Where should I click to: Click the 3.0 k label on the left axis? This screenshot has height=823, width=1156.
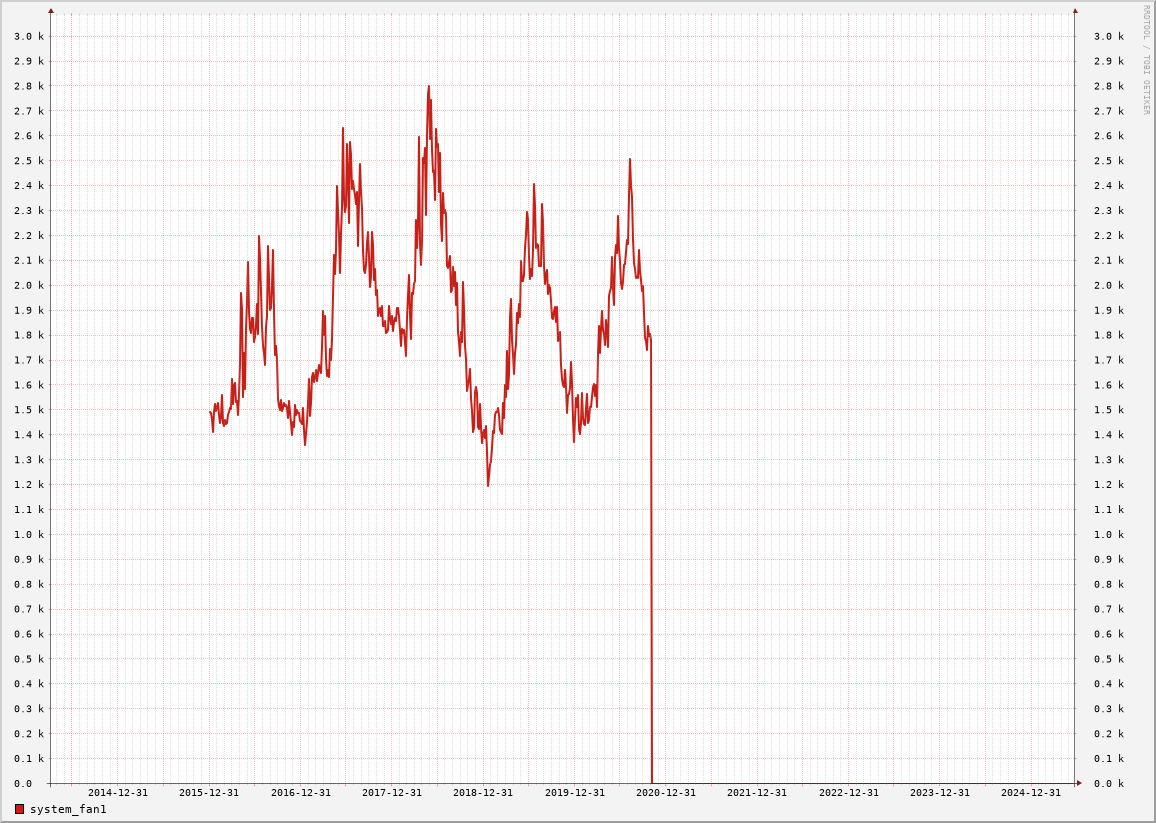coord(28,36)
